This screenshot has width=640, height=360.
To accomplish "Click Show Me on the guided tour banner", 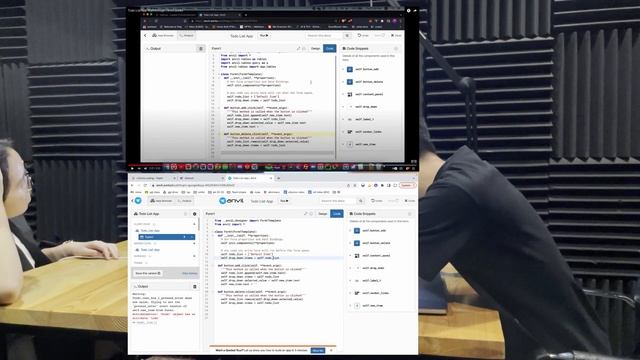I will 318,350.
